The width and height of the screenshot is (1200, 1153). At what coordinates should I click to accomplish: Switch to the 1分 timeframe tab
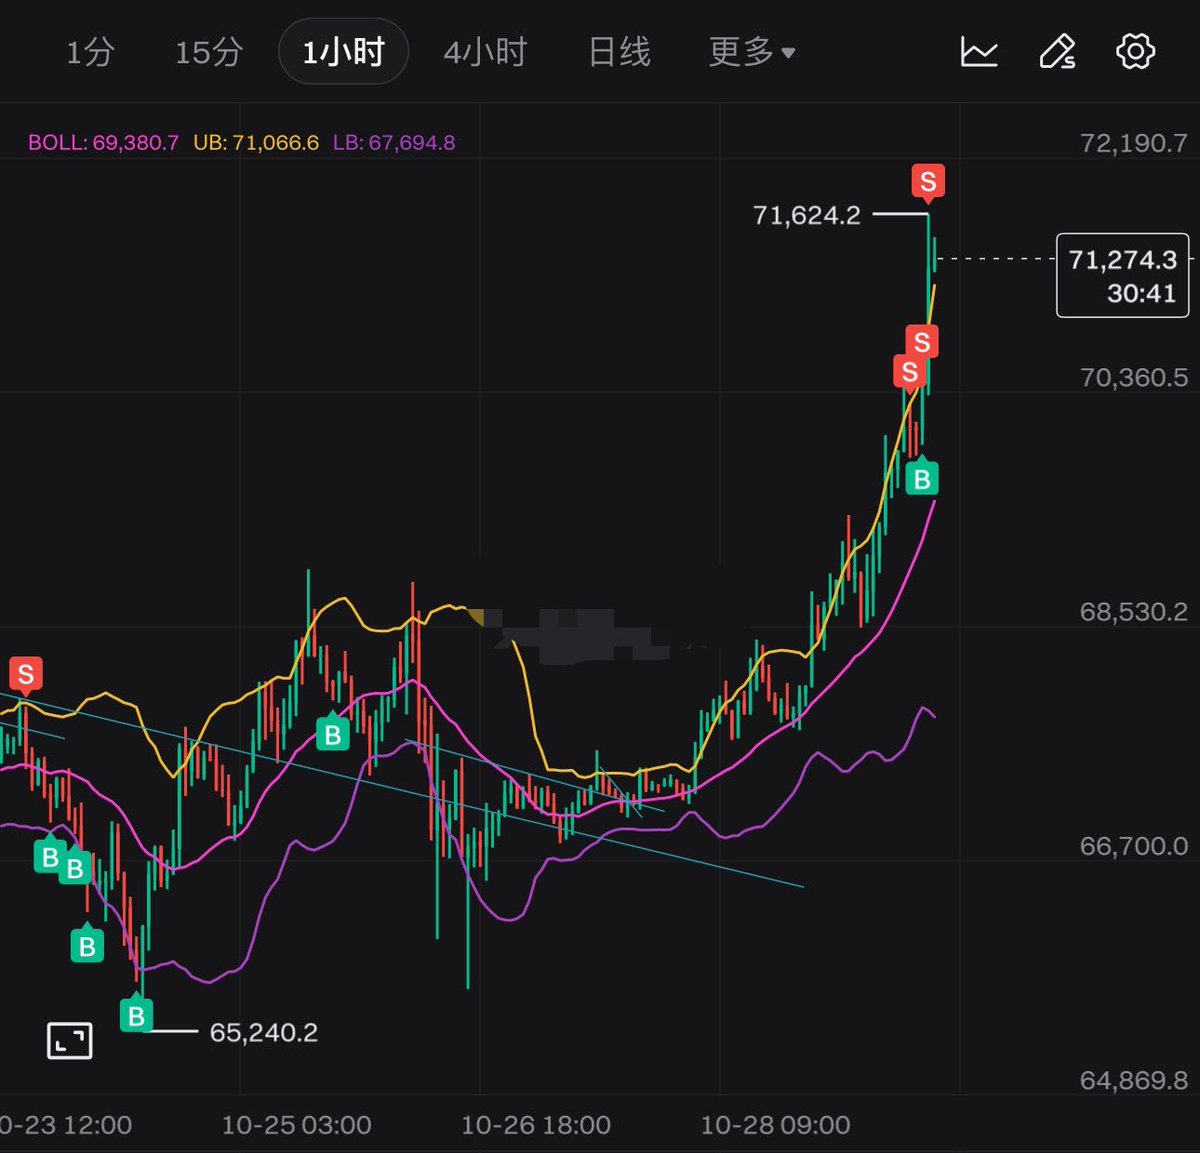[90, 52]
